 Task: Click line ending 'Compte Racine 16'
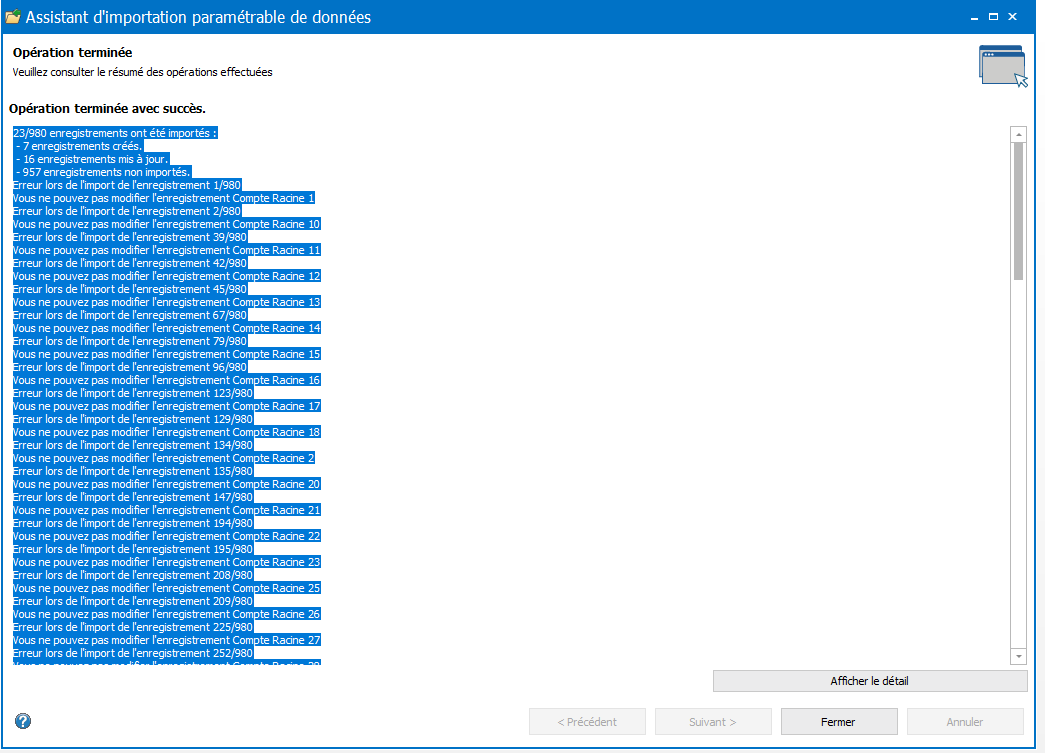[x=167, y=380]
